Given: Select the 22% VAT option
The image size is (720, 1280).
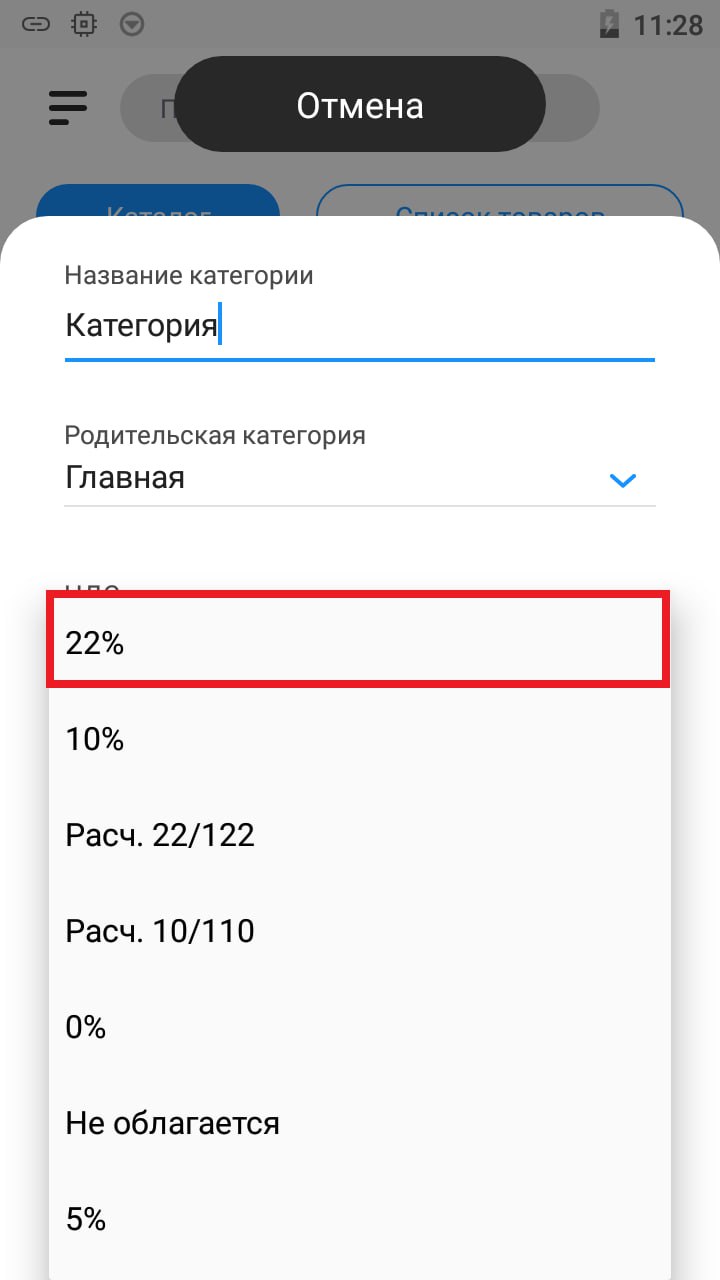Looking at the screenshot, I should (358, 643).
